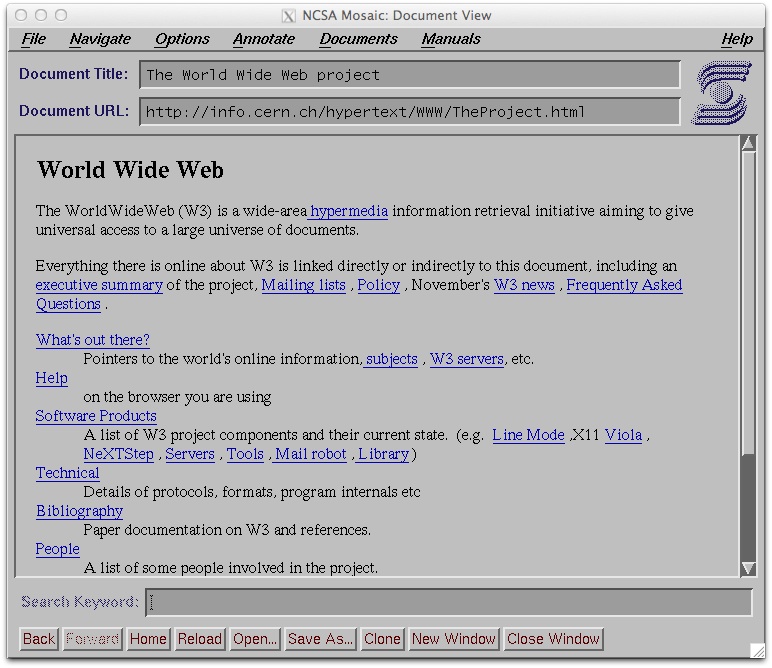
Task: Click the window resize grip corner
Action: point(757,650)
